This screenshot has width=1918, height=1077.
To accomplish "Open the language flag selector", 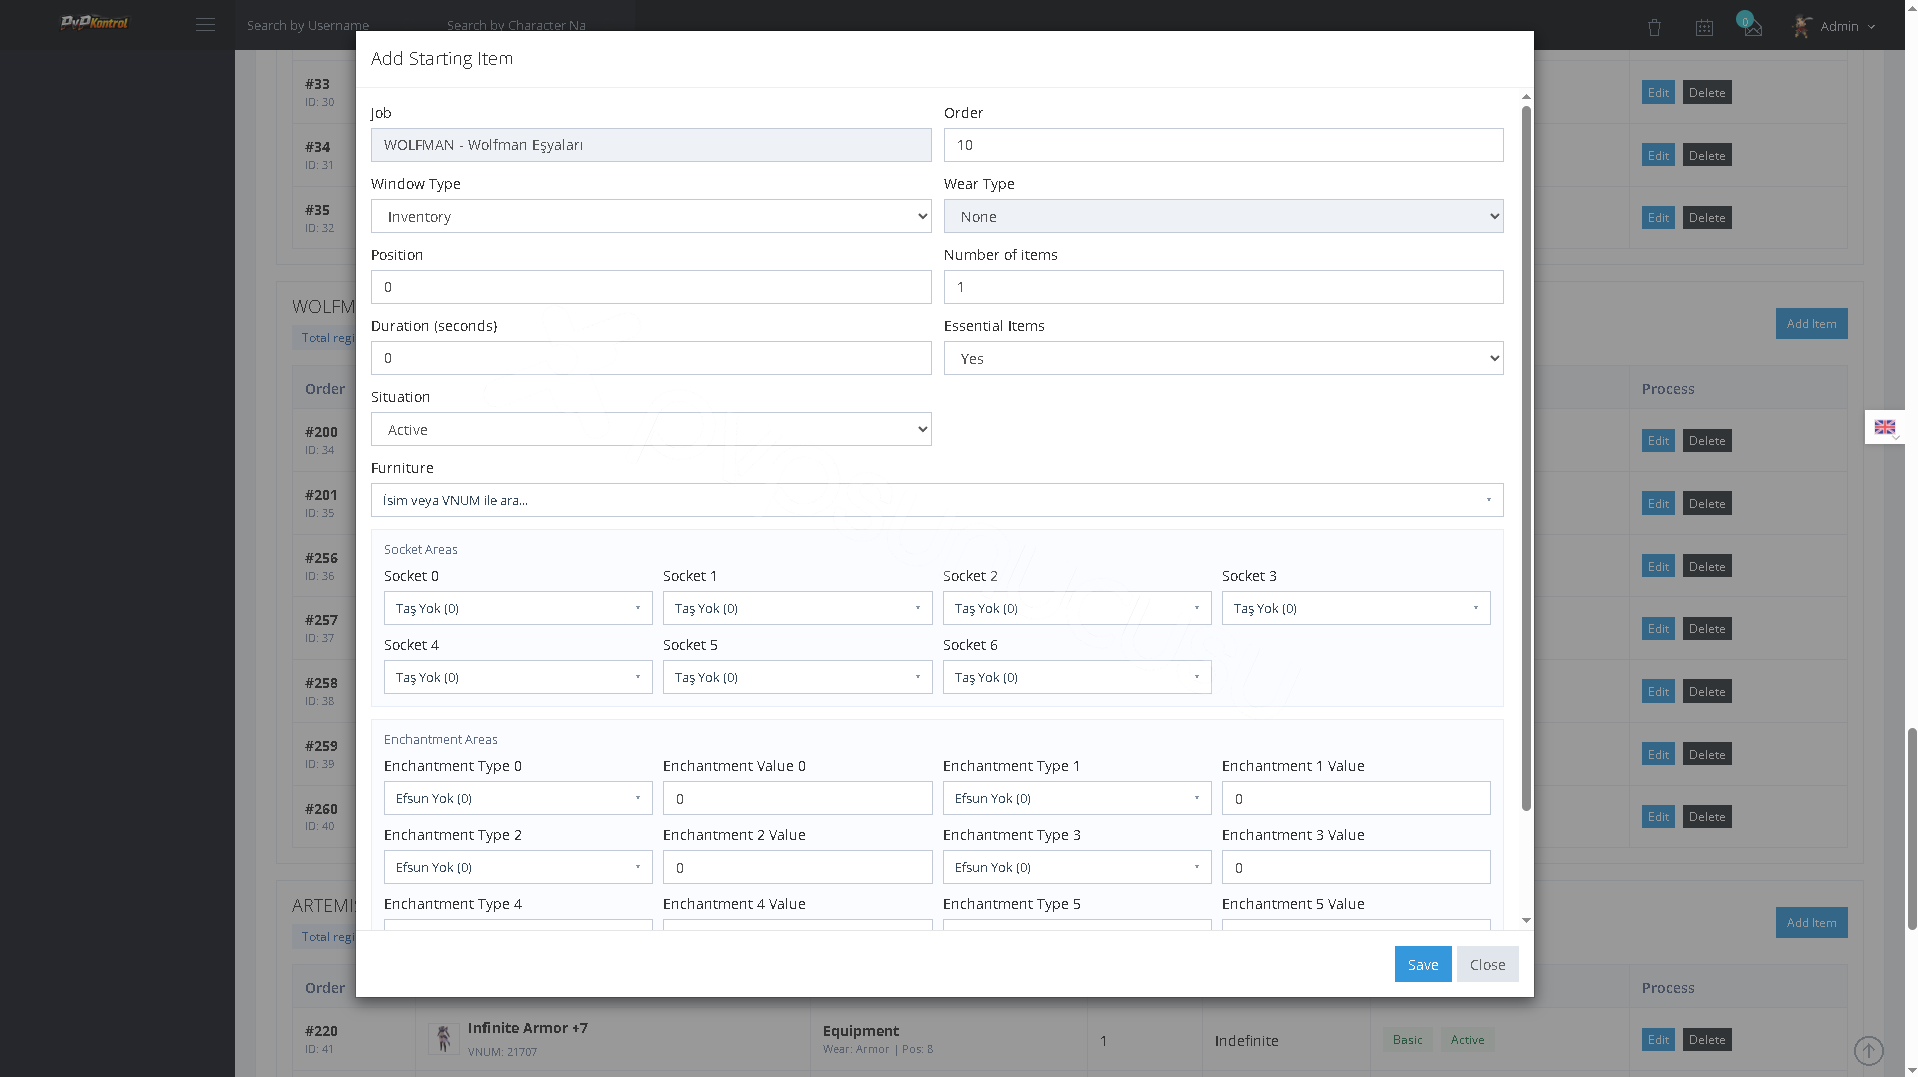I will tap(1884, 427).
